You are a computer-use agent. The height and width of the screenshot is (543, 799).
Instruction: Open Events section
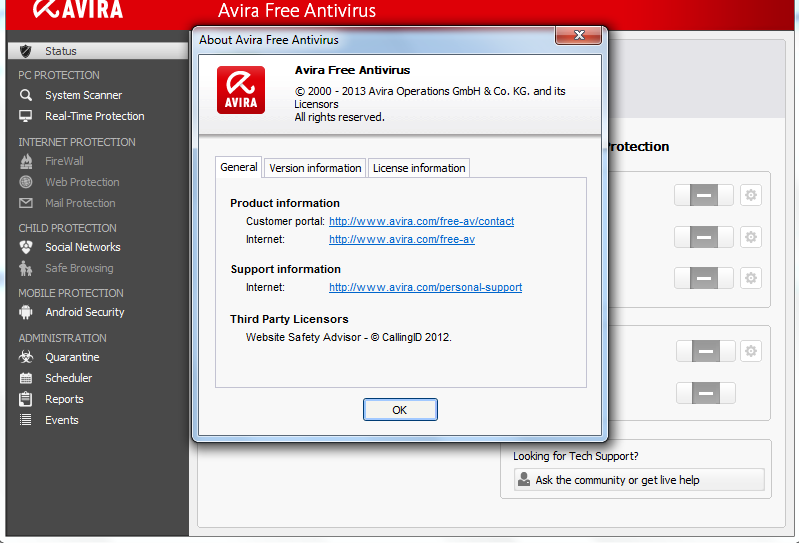(x=62, y=420)
